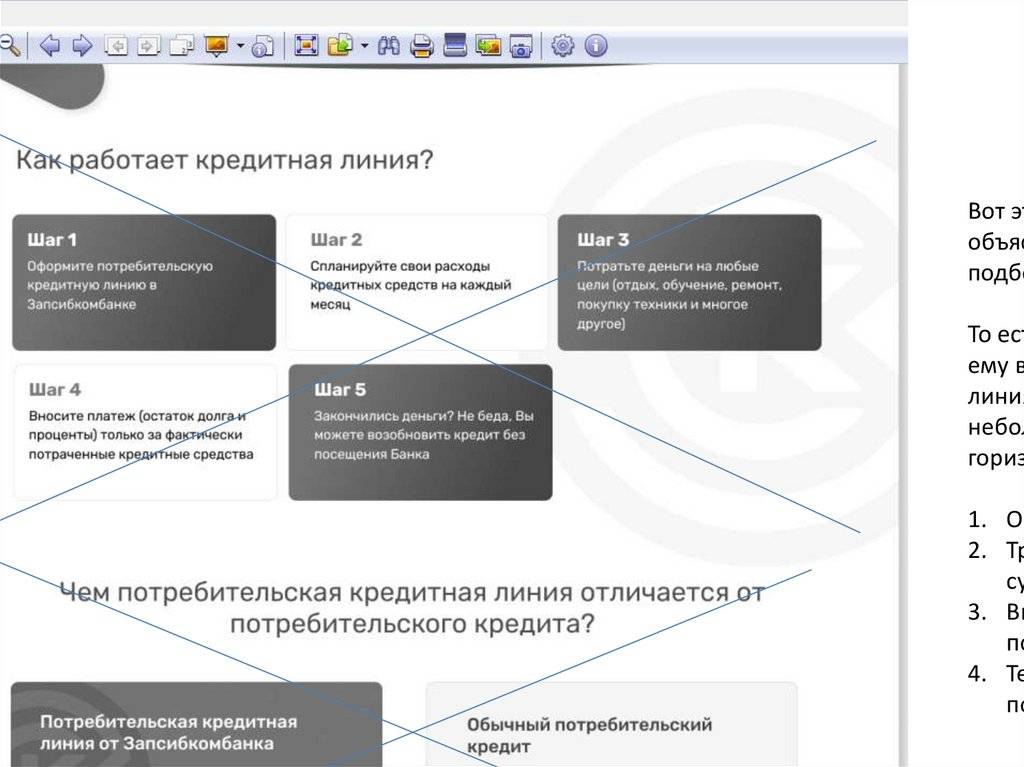This screenshot has width=1024, height=767.
Task: Click text "Оформите потребительскую кредитную линию"
Action: (120, 276)
